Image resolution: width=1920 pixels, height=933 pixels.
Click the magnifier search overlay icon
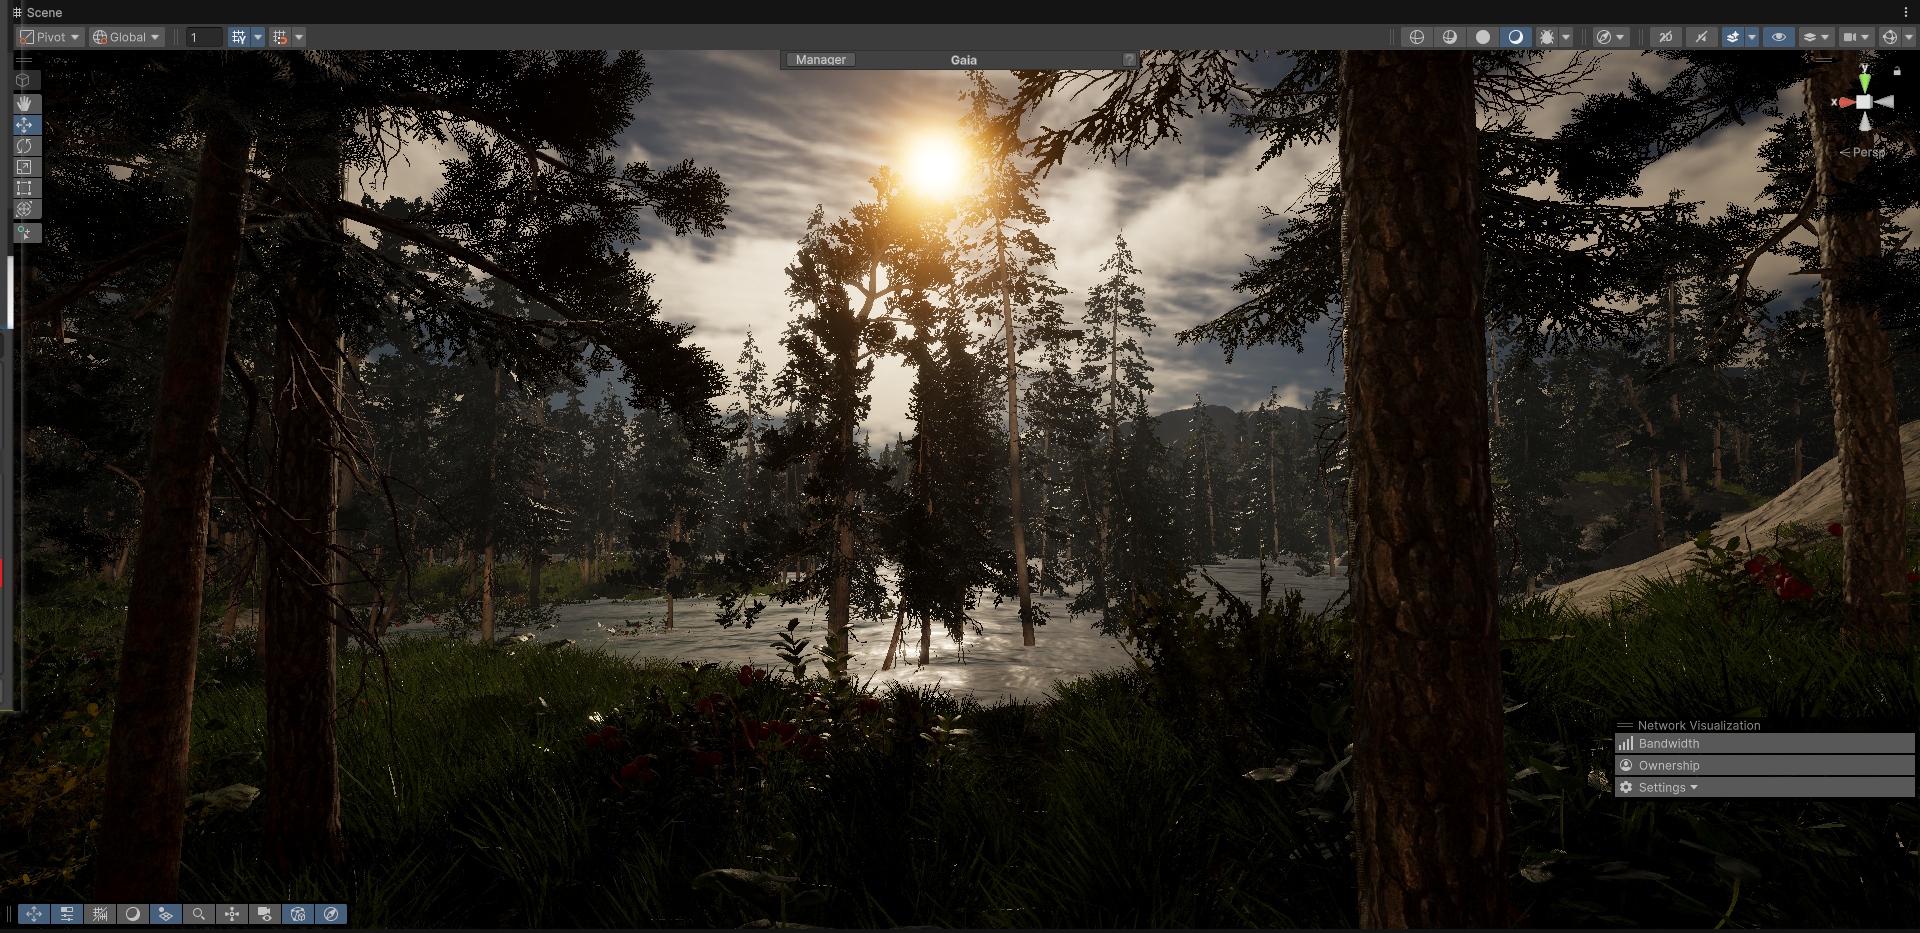click(x=198, y=914)
